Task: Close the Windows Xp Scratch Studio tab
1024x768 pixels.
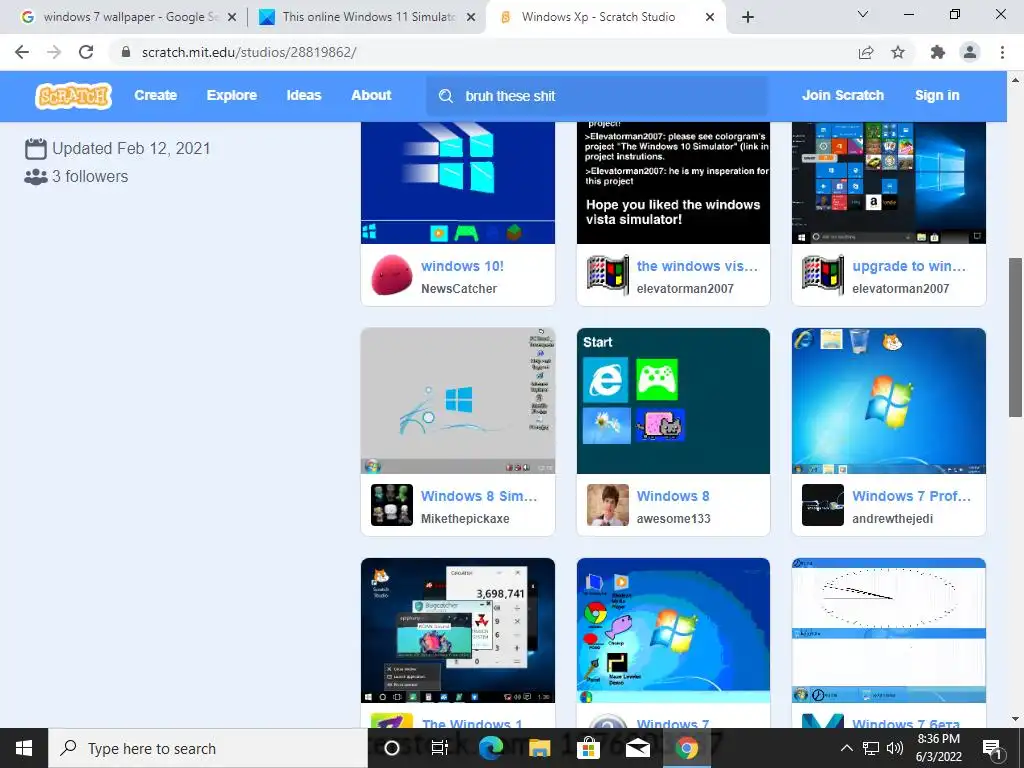Action: click(710, 17)
